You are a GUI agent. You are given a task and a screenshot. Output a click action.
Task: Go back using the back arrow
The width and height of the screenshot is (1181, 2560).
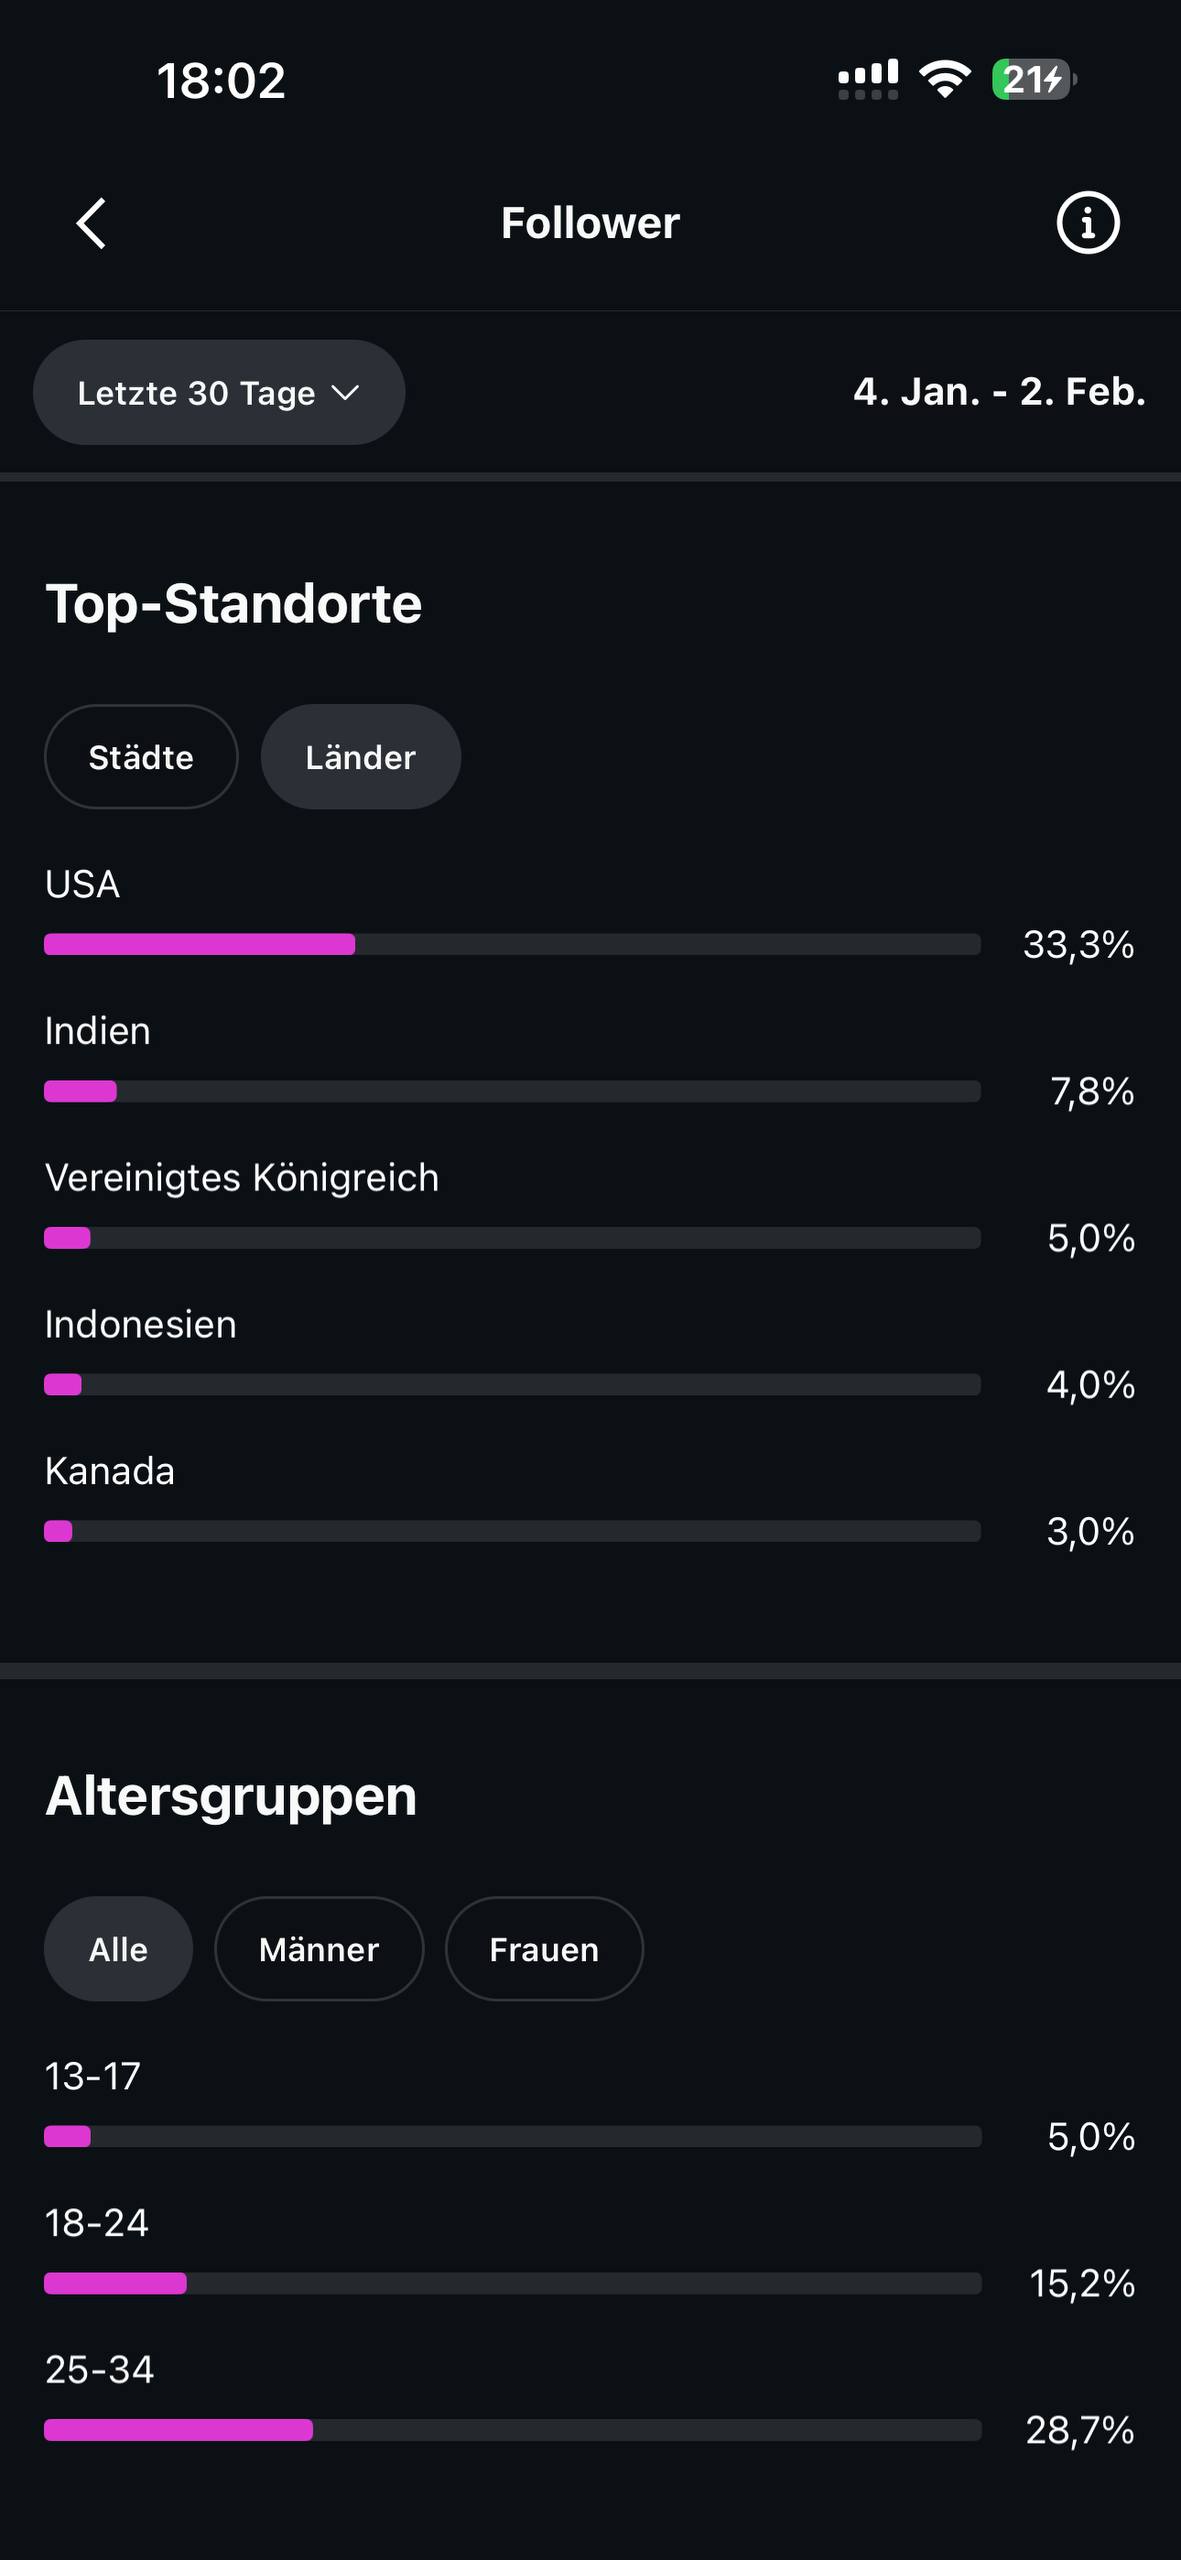(x=91, y=223)
